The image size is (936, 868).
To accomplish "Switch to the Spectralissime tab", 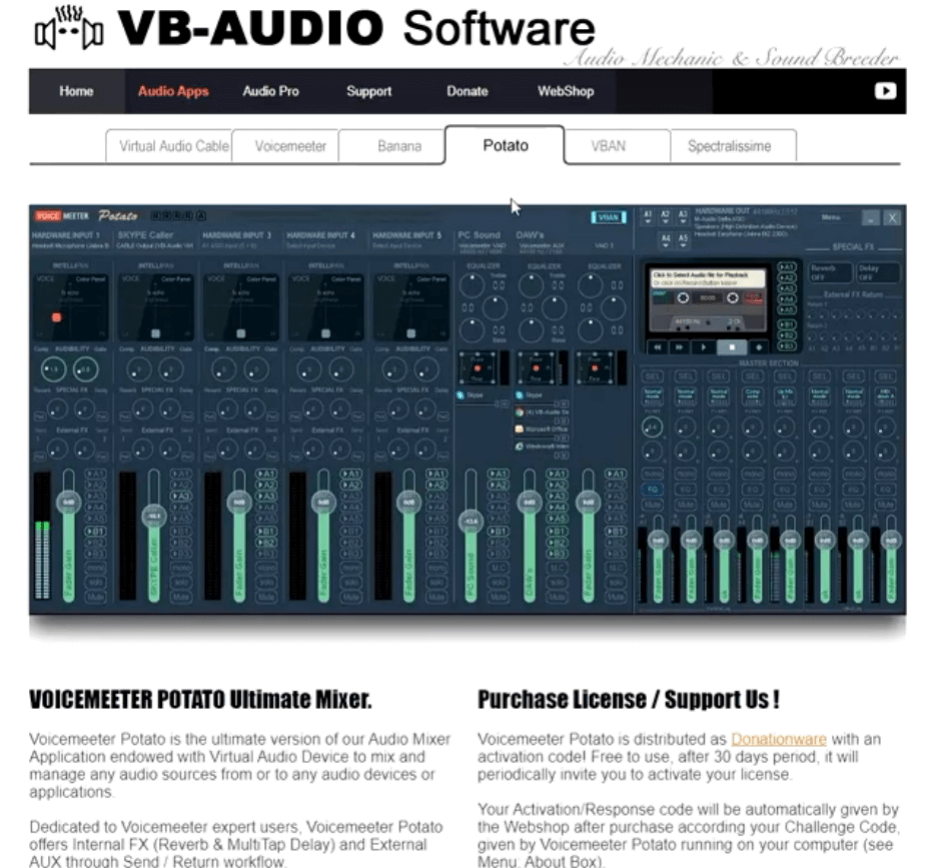I will coord(734,146).
